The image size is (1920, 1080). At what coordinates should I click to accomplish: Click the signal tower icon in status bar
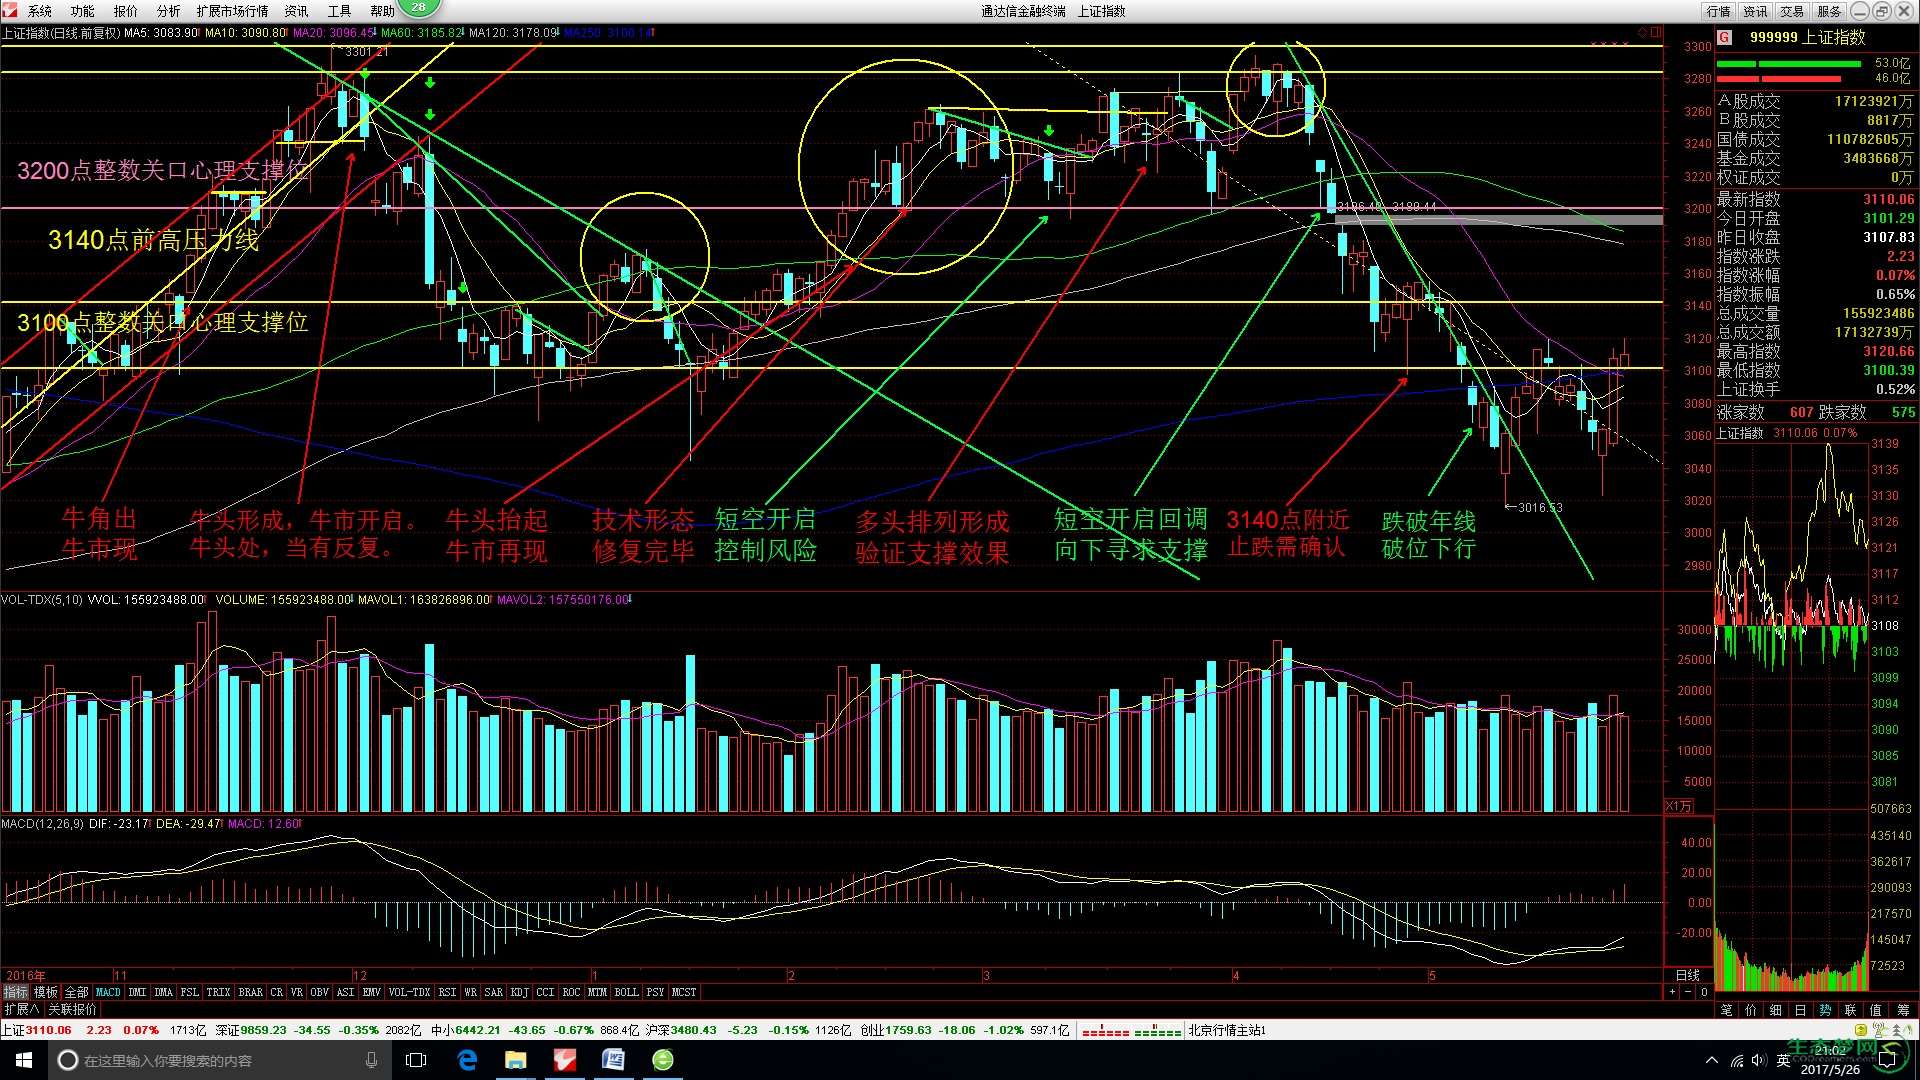tap(1880, 1029)
